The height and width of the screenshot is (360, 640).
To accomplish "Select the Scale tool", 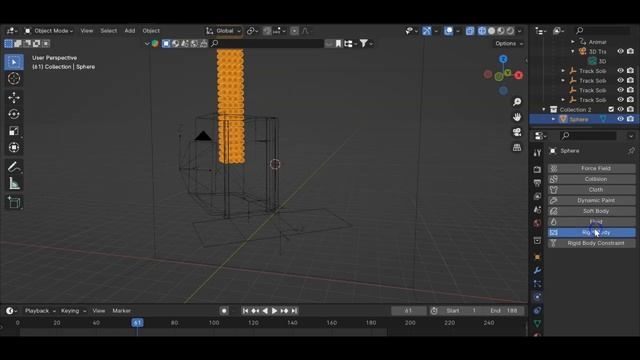I will point(14,131).
